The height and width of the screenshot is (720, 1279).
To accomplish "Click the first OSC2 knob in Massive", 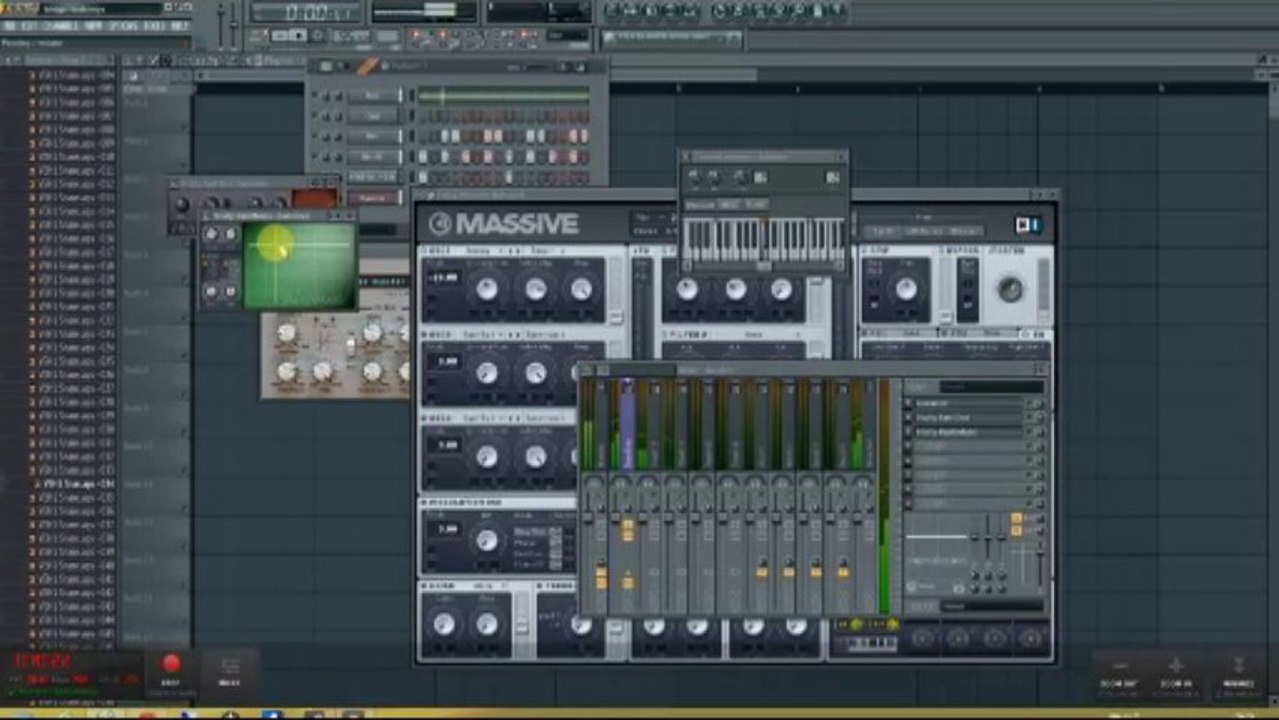I will coord(487,372).
